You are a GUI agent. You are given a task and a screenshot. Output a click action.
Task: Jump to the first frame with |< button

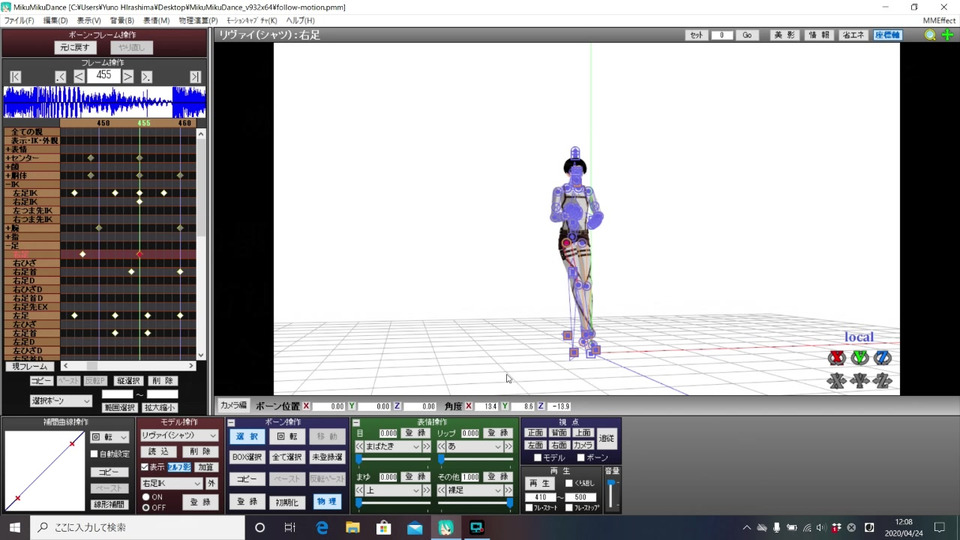tap(16, 77)
